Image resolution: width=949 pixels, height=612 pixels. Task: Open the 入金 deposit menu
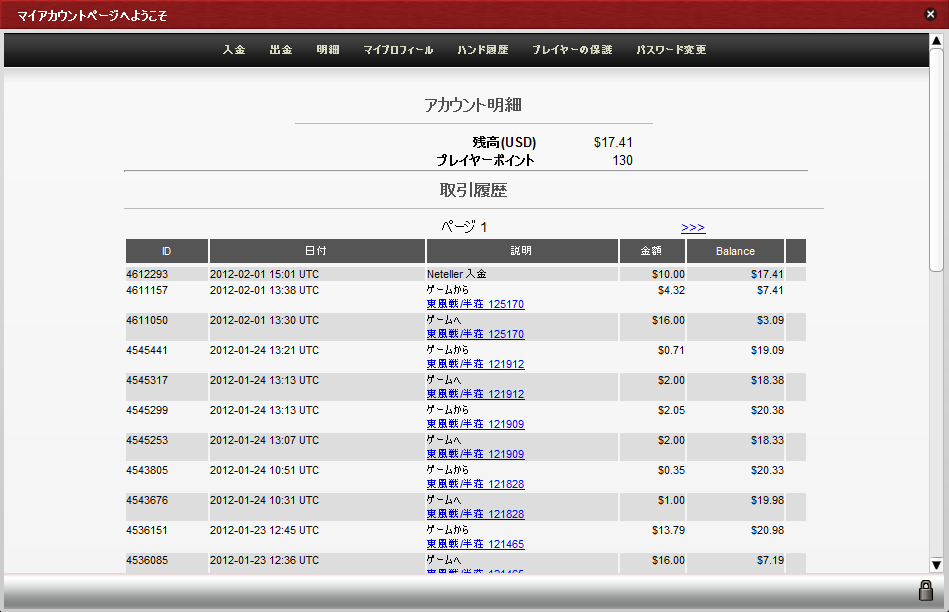234,50
